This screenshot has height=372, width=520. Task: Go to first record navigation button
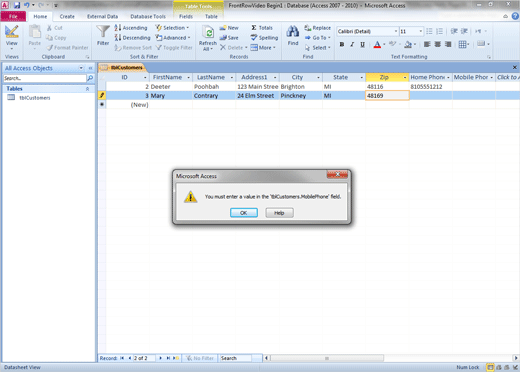122,358
